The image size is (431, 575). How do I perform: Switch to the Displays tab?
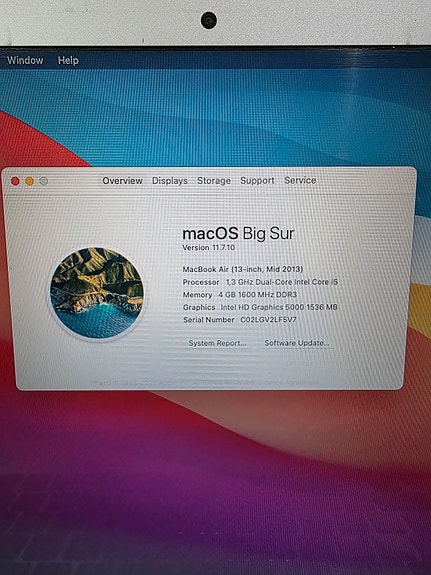170,180
